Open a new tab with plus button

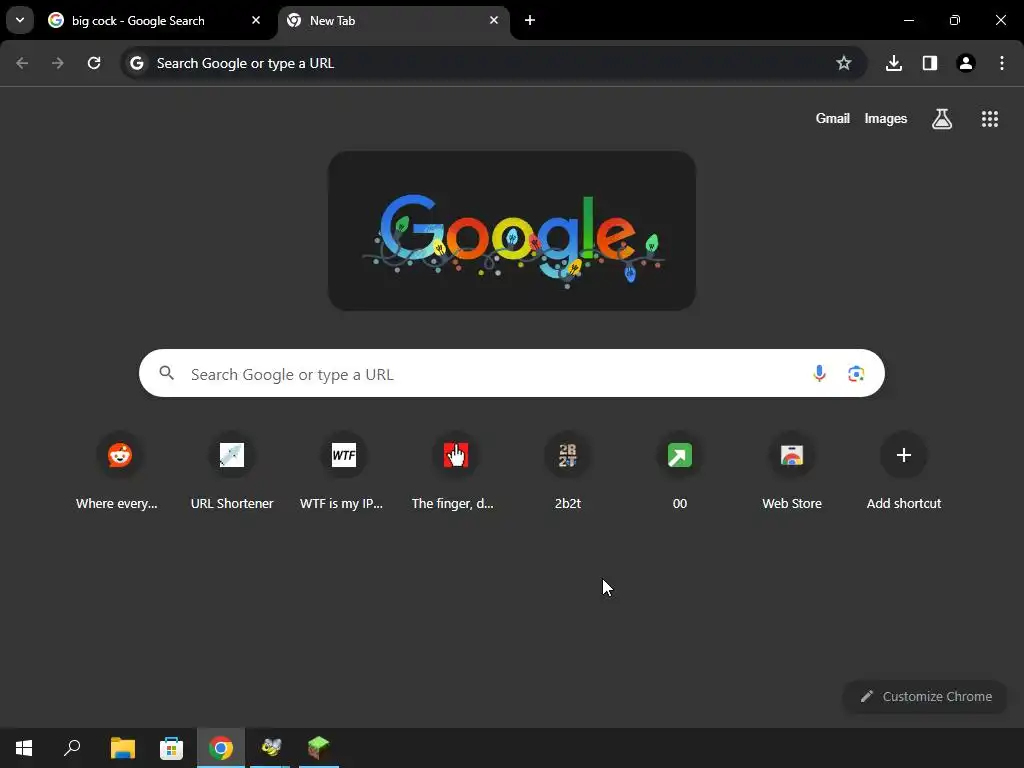530,20
